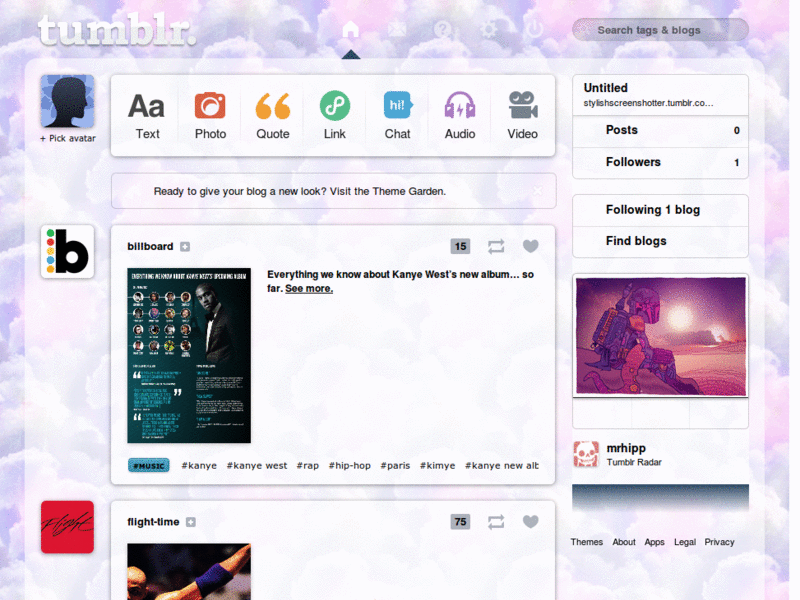Image resolution: width=800 pixels, height=600 pixels.
Task: Follow the See more link
Action: [309, 289]
